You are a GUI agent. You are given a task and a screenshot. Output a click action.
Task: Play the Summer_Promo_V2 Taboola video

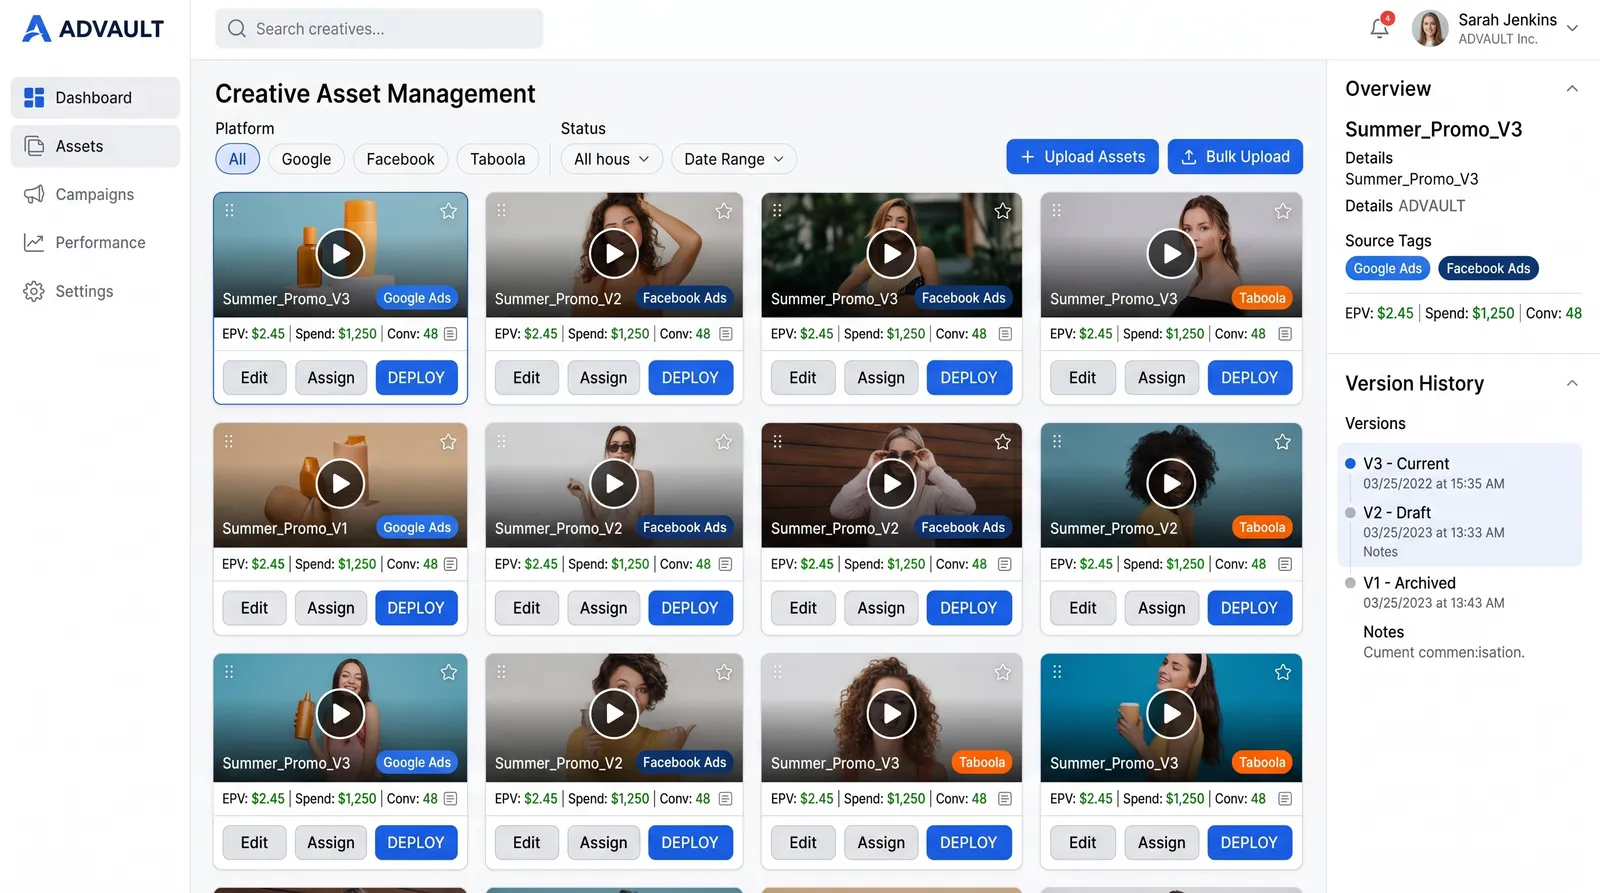coord(1171,484)
